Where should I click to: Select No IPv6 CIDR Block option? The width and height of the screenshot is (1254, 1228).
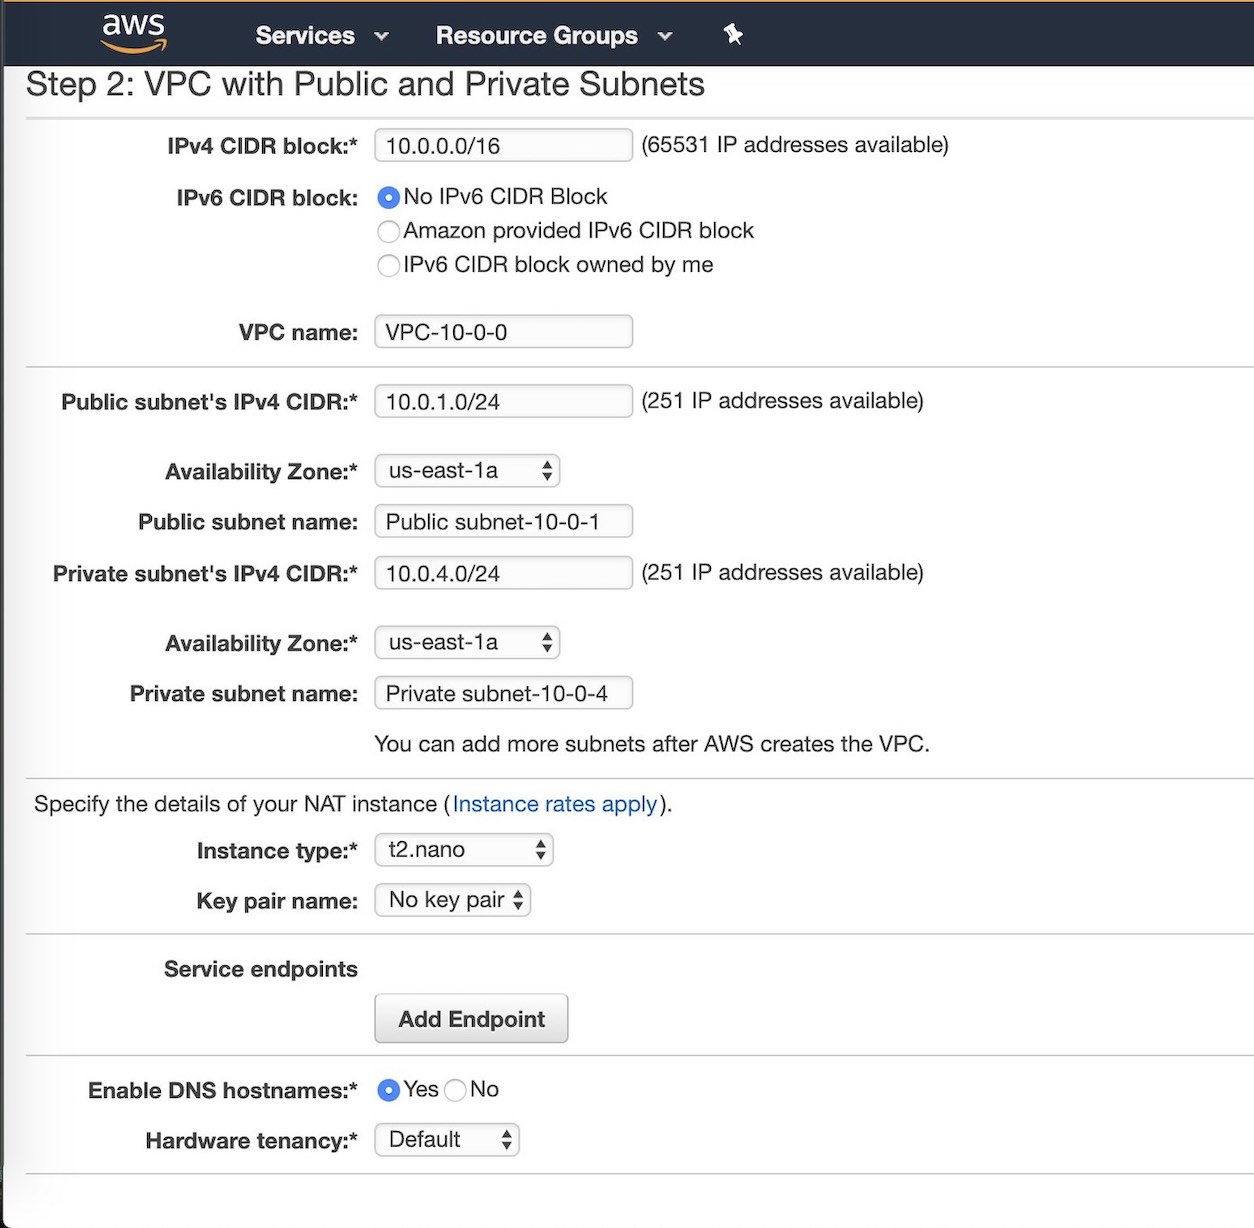click(x=388, y=197)
